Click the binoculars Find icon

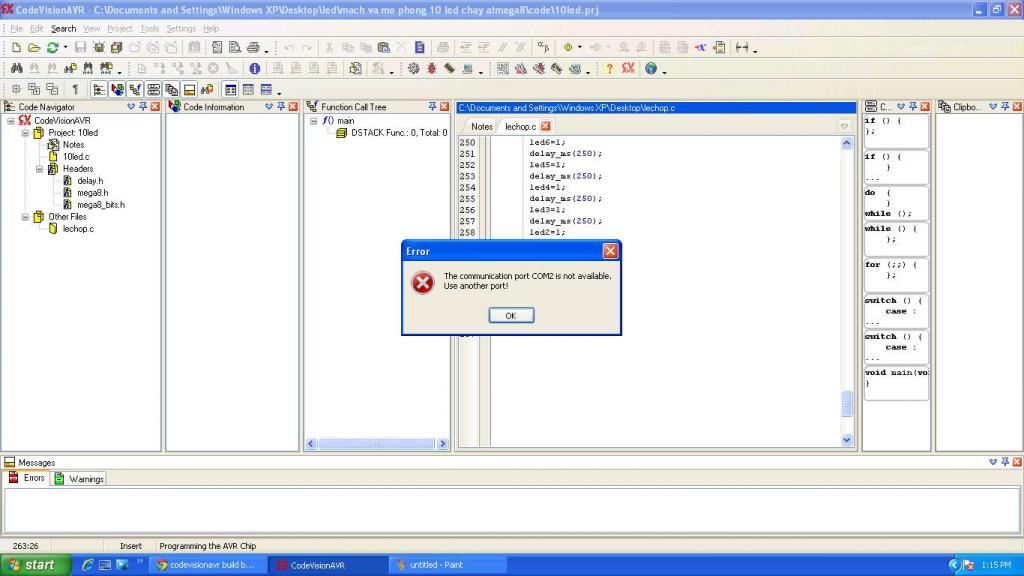16,69
